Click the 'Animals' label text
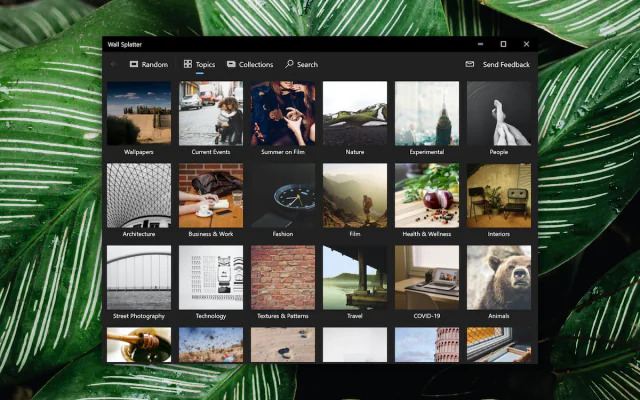This screenshot has width=640, height=400. [x=499, y=316]
